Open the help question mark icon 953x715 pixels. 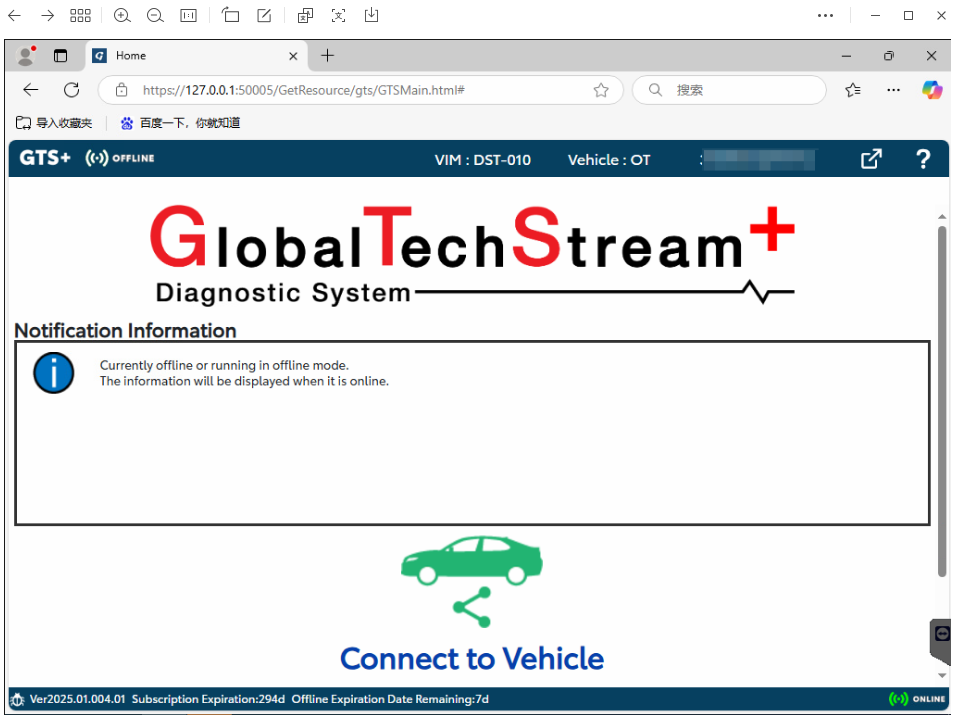[923, 159]
